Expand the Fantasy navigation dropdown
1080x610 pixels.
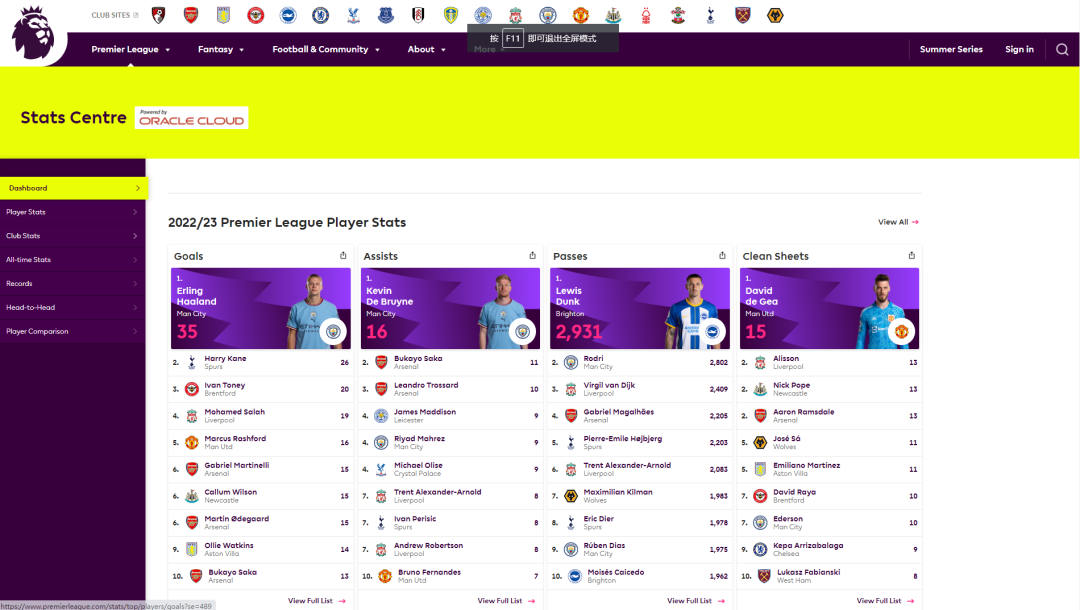[x=220, y=50]
